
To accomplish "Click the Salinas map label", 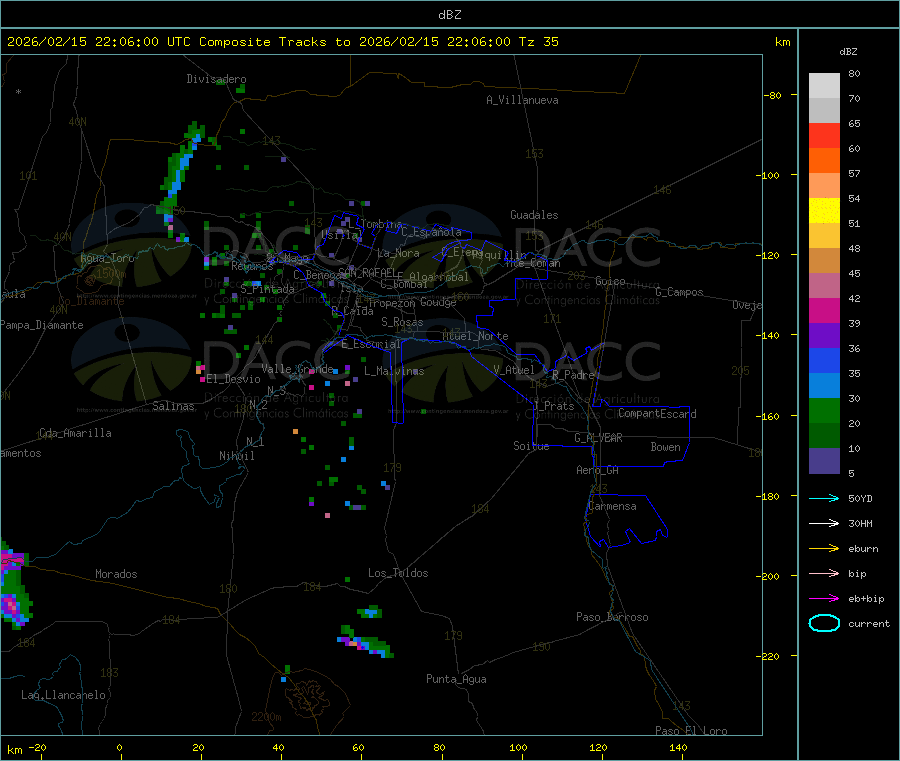I will (173, 406).
